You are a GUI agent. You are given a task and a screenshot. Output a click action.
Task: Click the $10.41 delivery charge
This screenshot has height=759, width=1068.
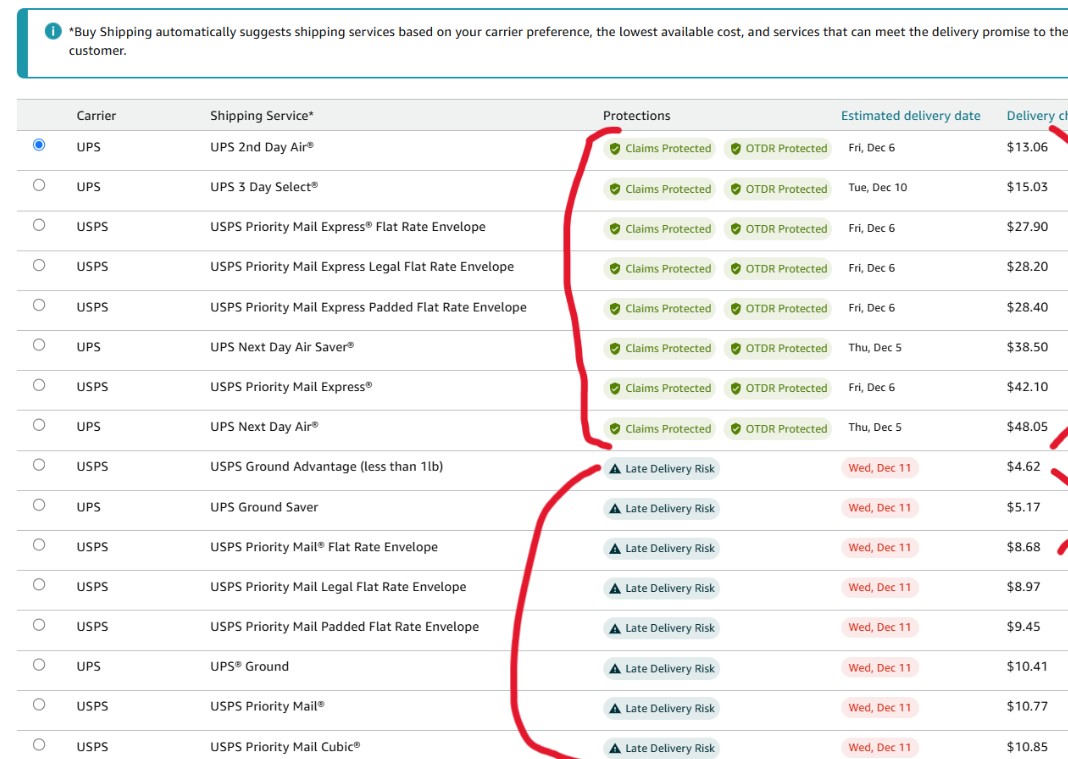click(x=1027, y=666)
